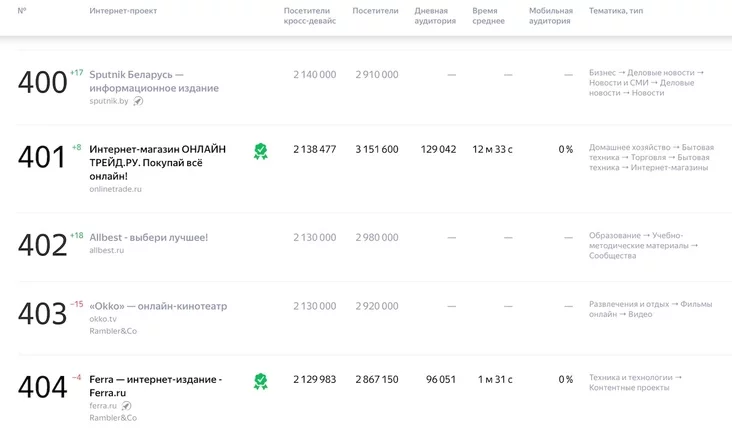
Task: Click the −4 rank change indicator
Action: pyautogui.click(x=77, y=378)
